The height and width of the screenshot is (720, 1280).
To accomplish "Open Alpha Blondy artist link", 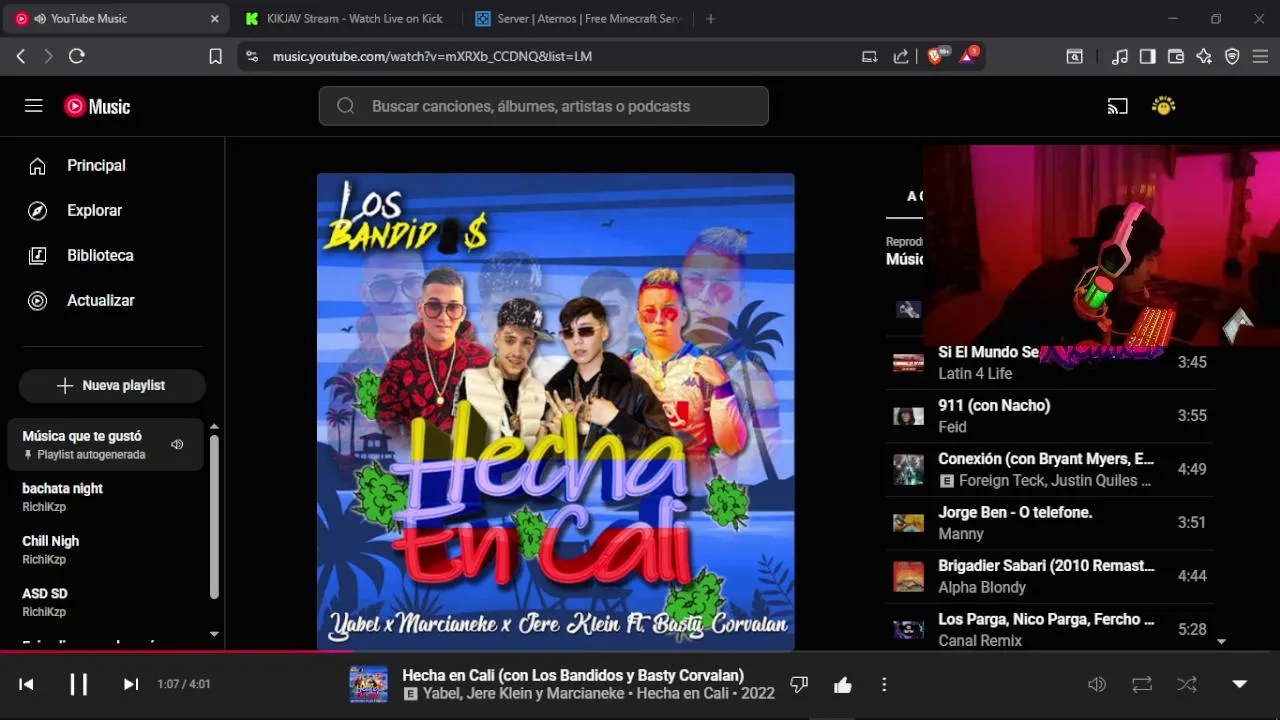I will point(982,587).
